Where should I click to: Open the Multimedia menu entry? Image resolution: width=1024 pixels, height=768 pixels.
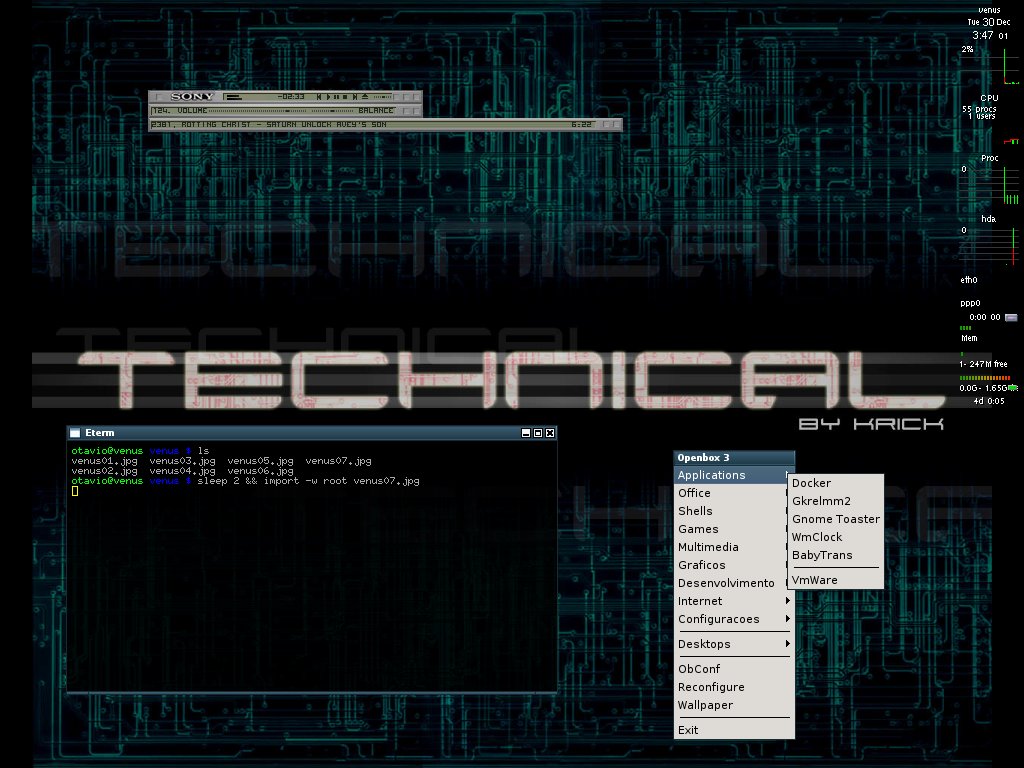[x=734, y=547]
